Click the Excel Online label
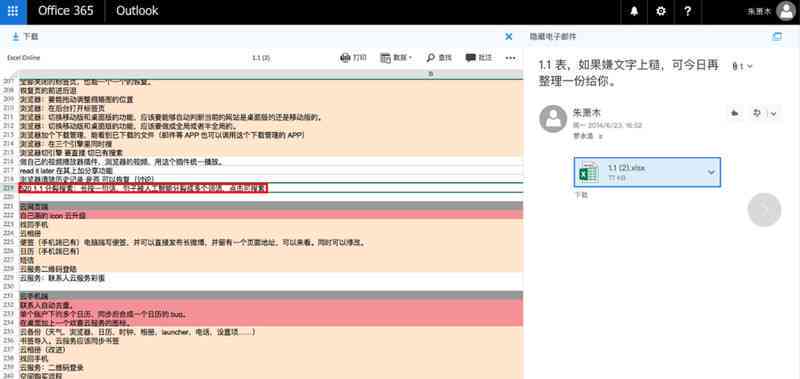 pos(23,58)
